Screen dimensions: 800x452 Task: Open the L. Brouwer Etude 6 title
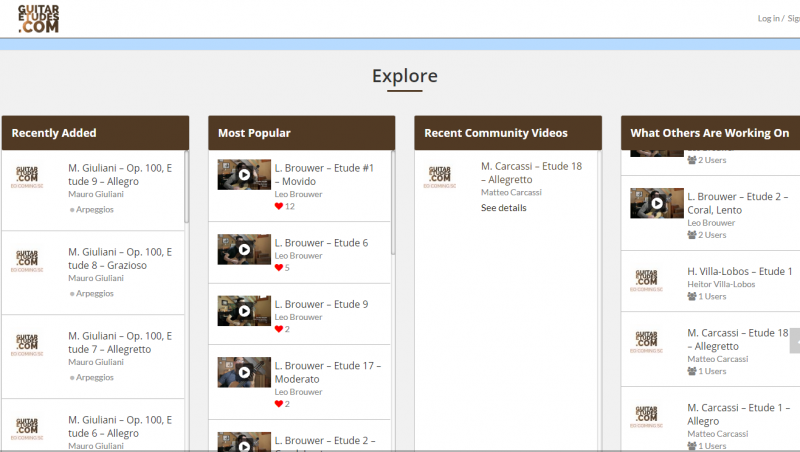coord(321,243)
